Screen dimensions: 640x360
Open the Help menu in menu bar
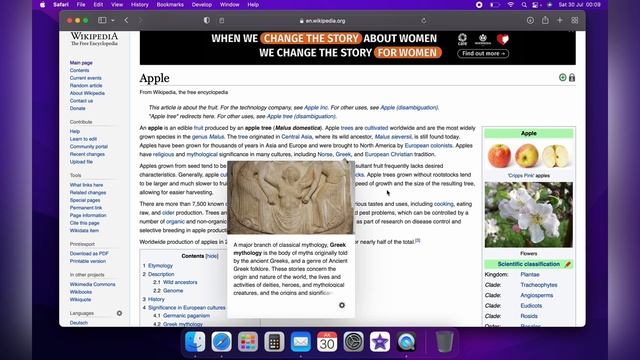253,5
